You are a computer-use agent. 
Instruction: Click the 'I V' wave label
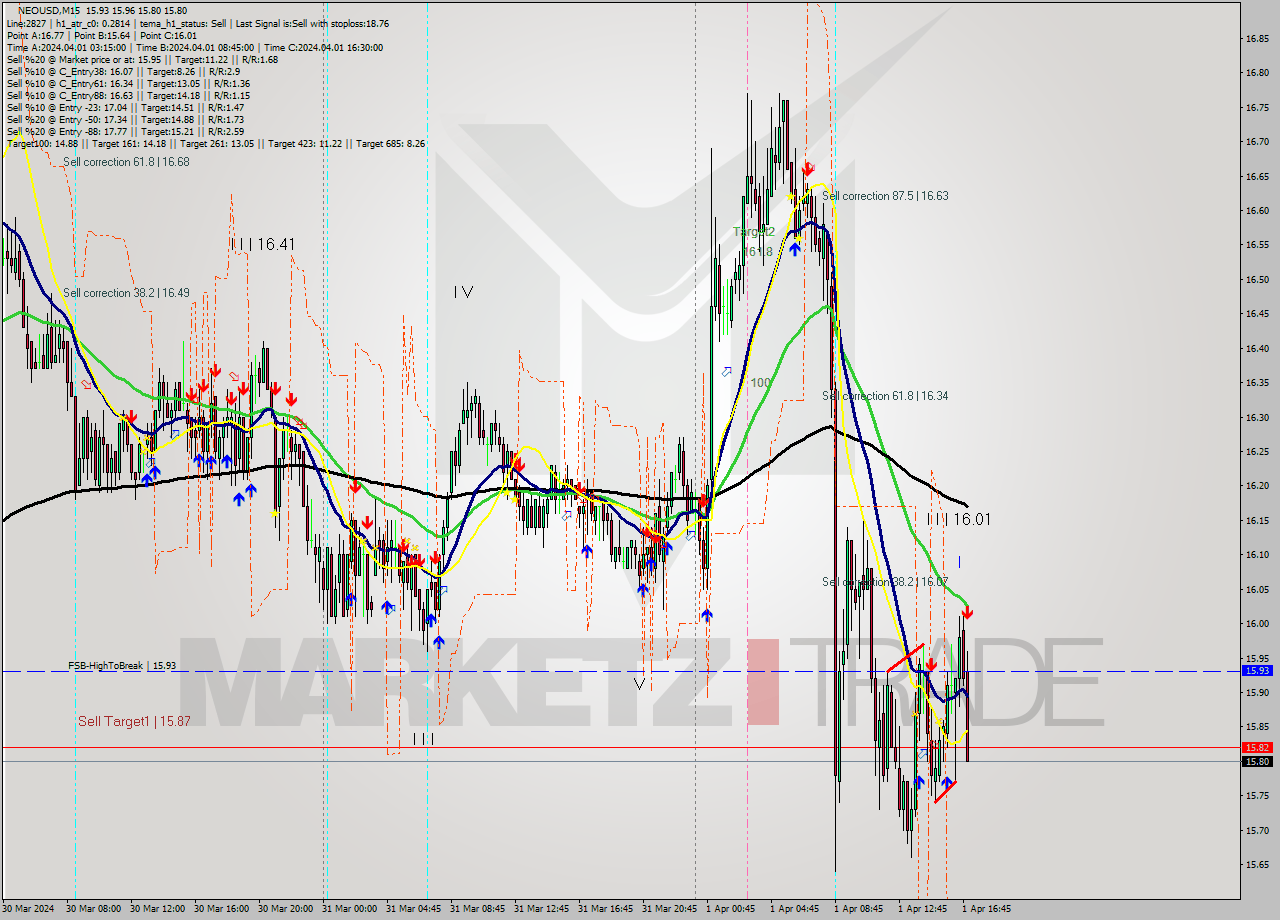pyautogui.click(x=463, y=292)
